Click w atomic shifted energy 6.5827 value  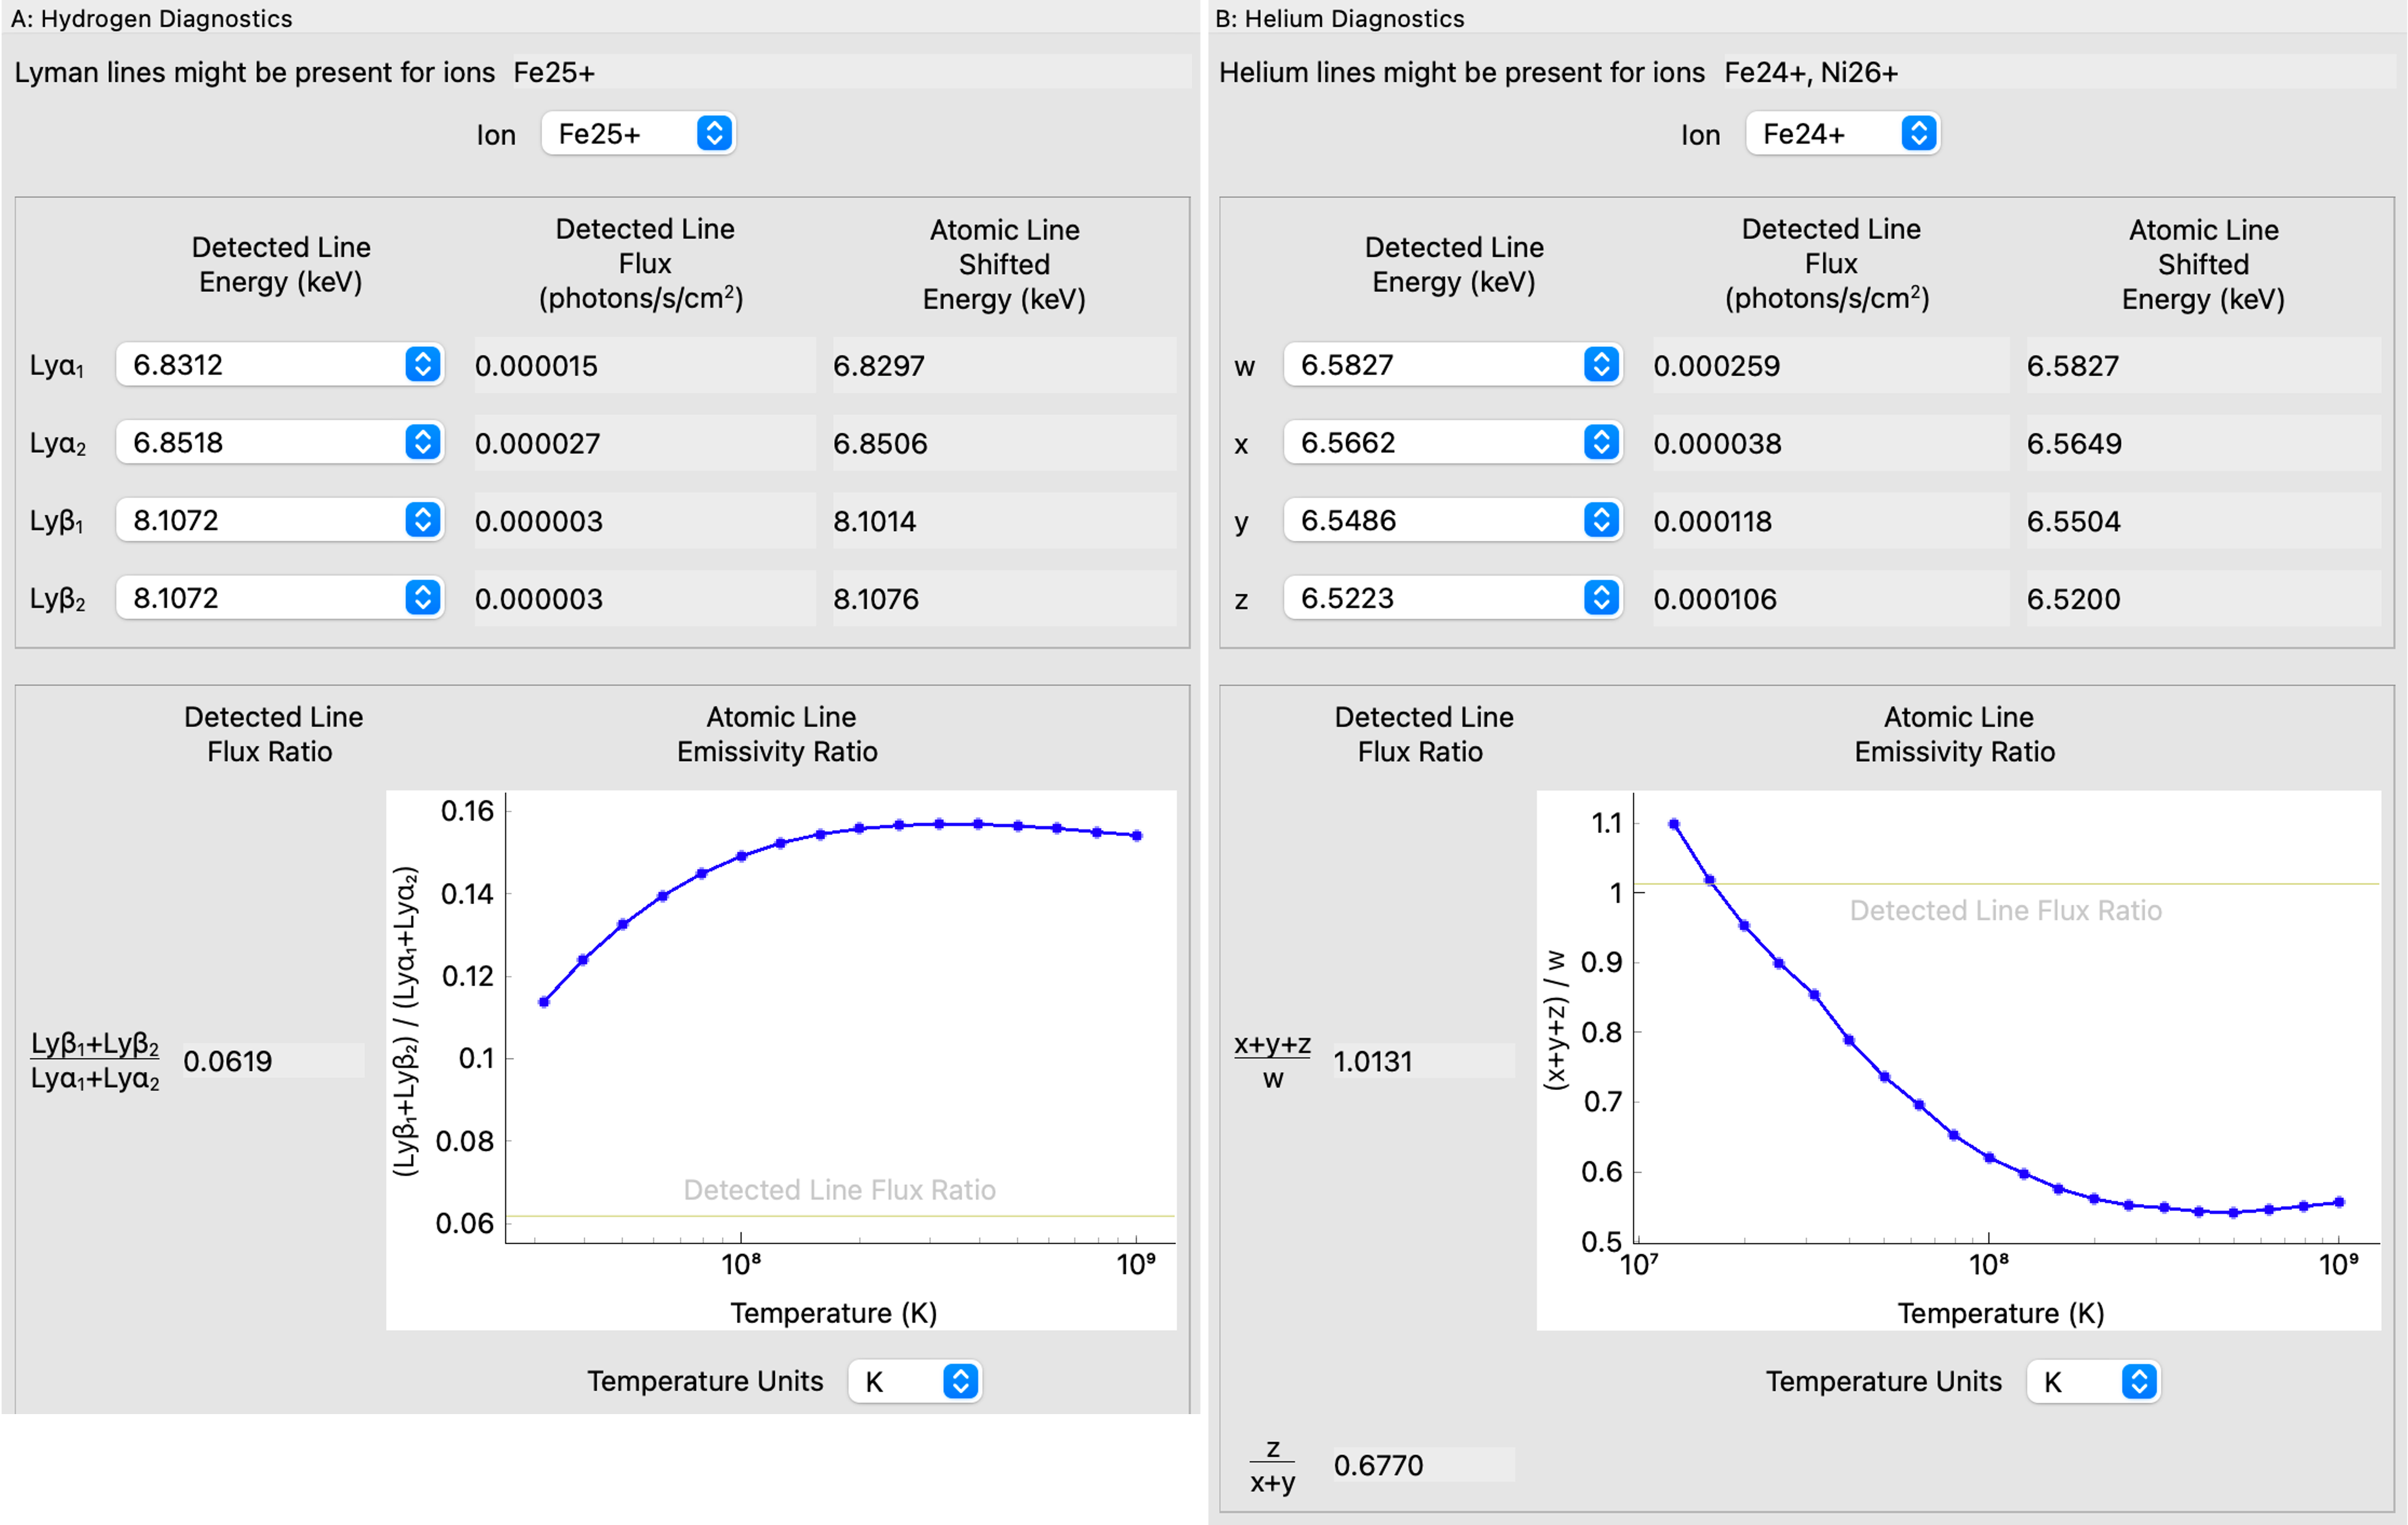pyautogui.click(x=2204, y=365)
